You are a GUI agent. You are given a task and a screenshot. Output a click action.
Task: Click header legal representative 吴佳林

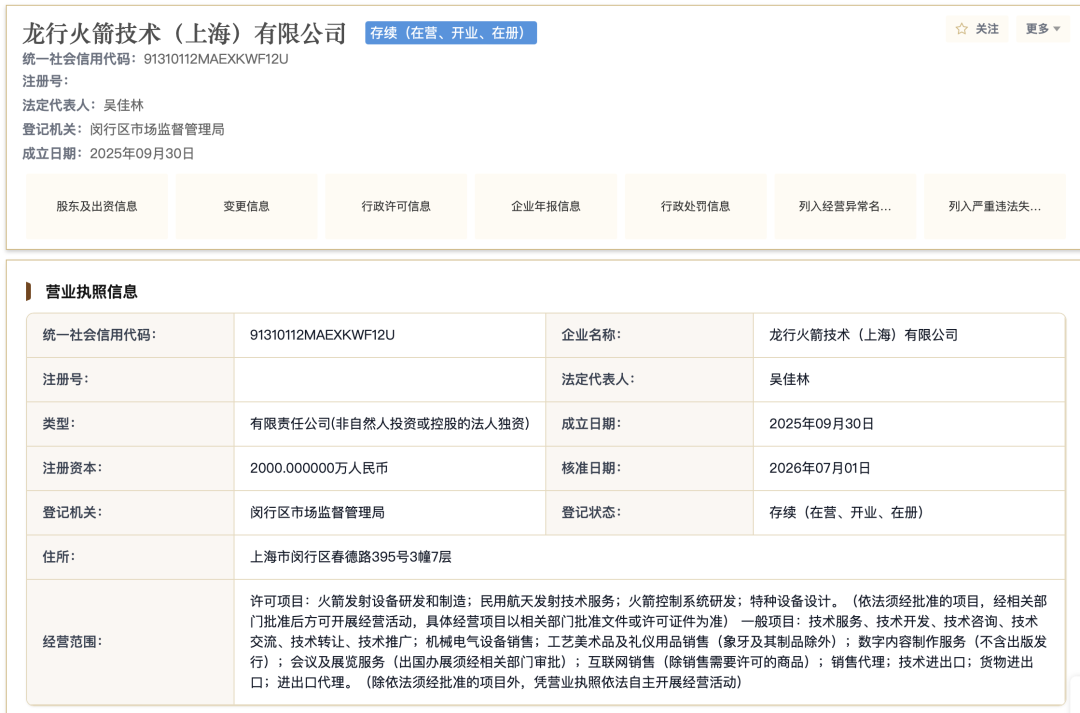[123, 105]
